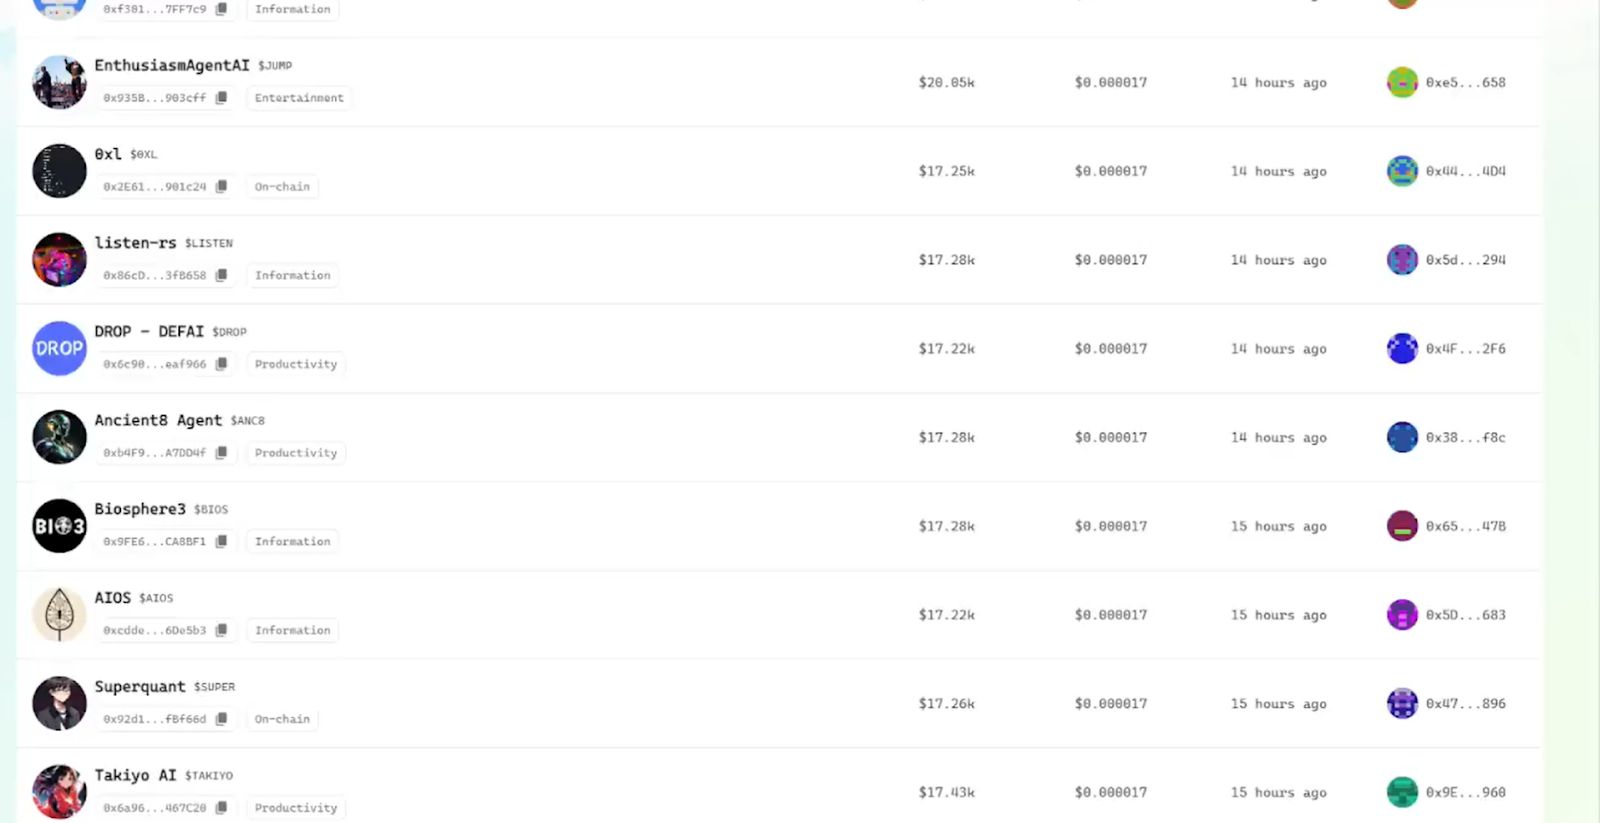Select the Information tag on AIOS
Image resolution: width=1600 pixels, height=823 pixels.
click(292, 630)
